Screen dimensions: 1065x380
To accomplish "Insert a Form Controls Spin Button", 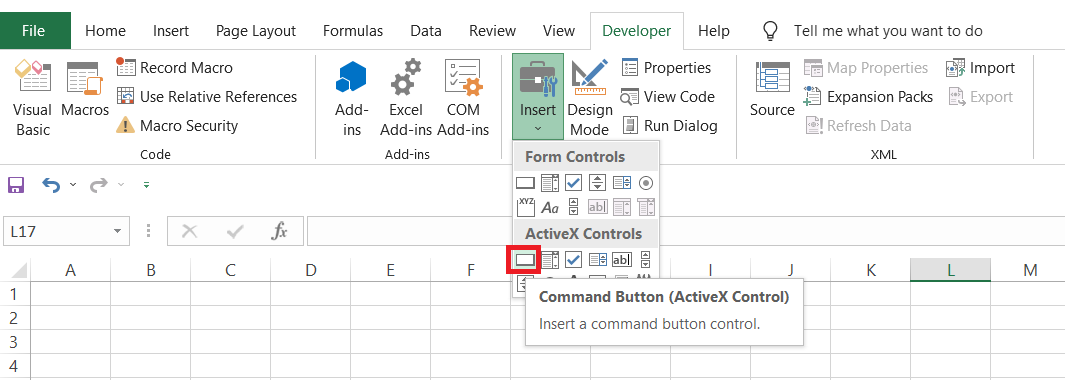I will coord(597,182).
